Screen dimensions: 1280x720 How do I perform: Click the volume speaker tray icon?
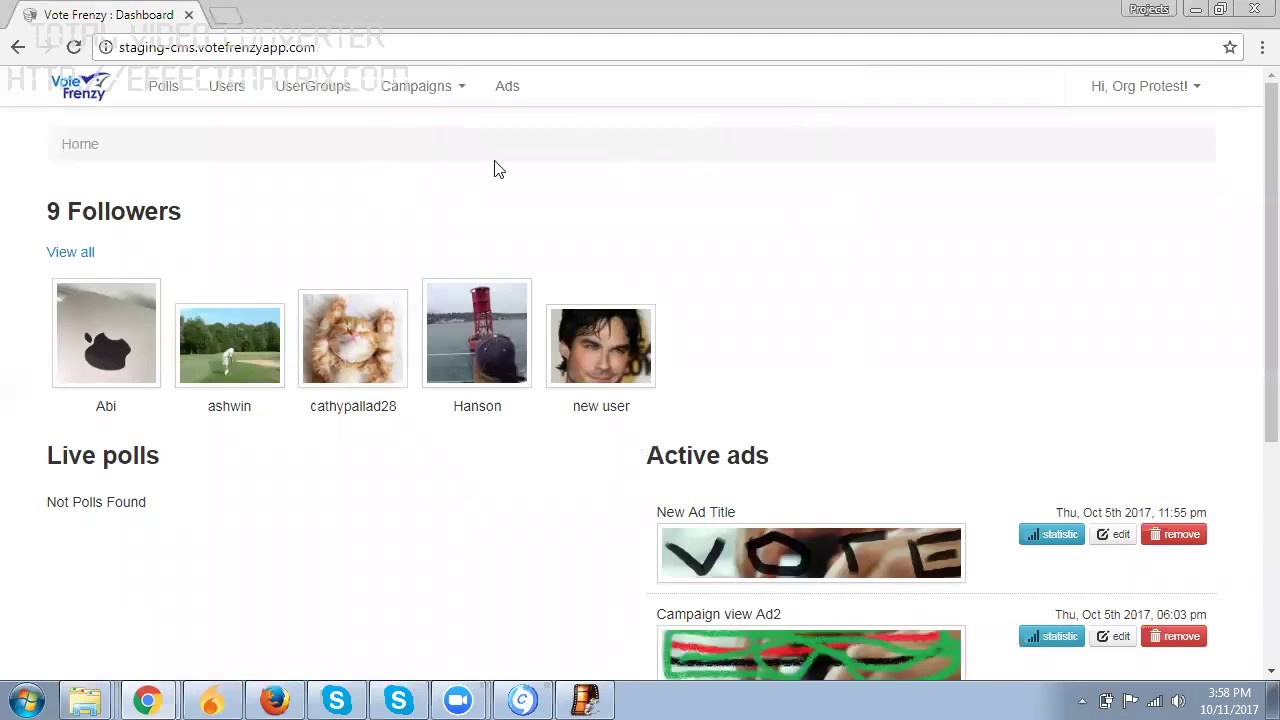coord(1178,701)
